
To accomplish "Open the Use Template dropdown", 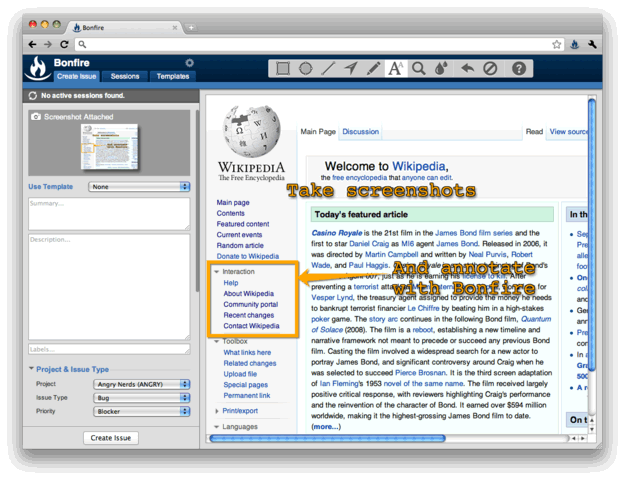I will click(139, 186).
